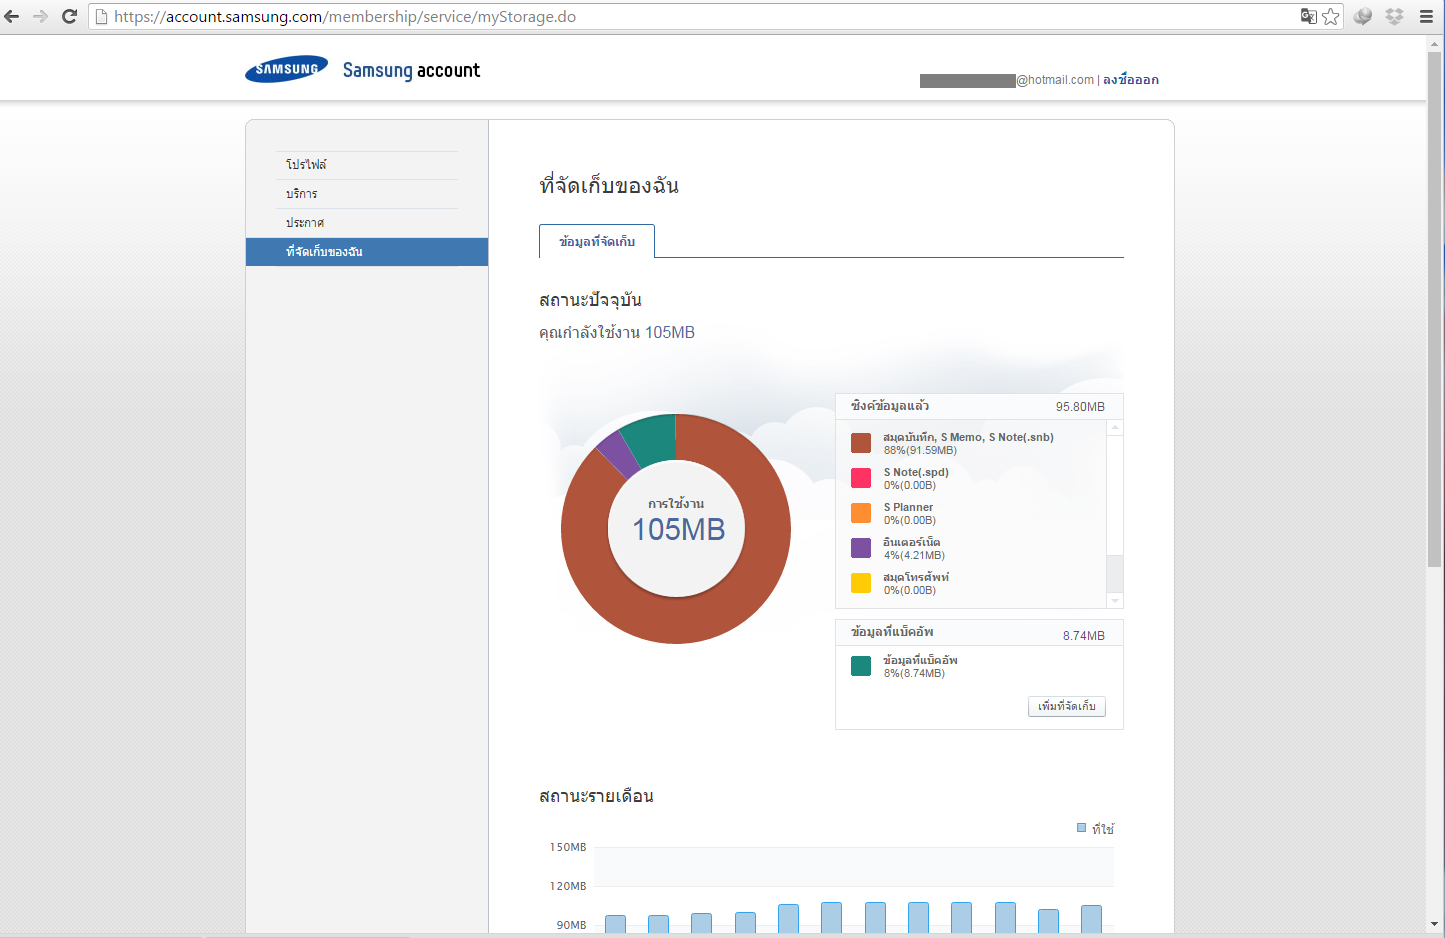Click the page scrollbar up arrow
This screenshot has width=1445, height=938.
(x=1436, y=44)
